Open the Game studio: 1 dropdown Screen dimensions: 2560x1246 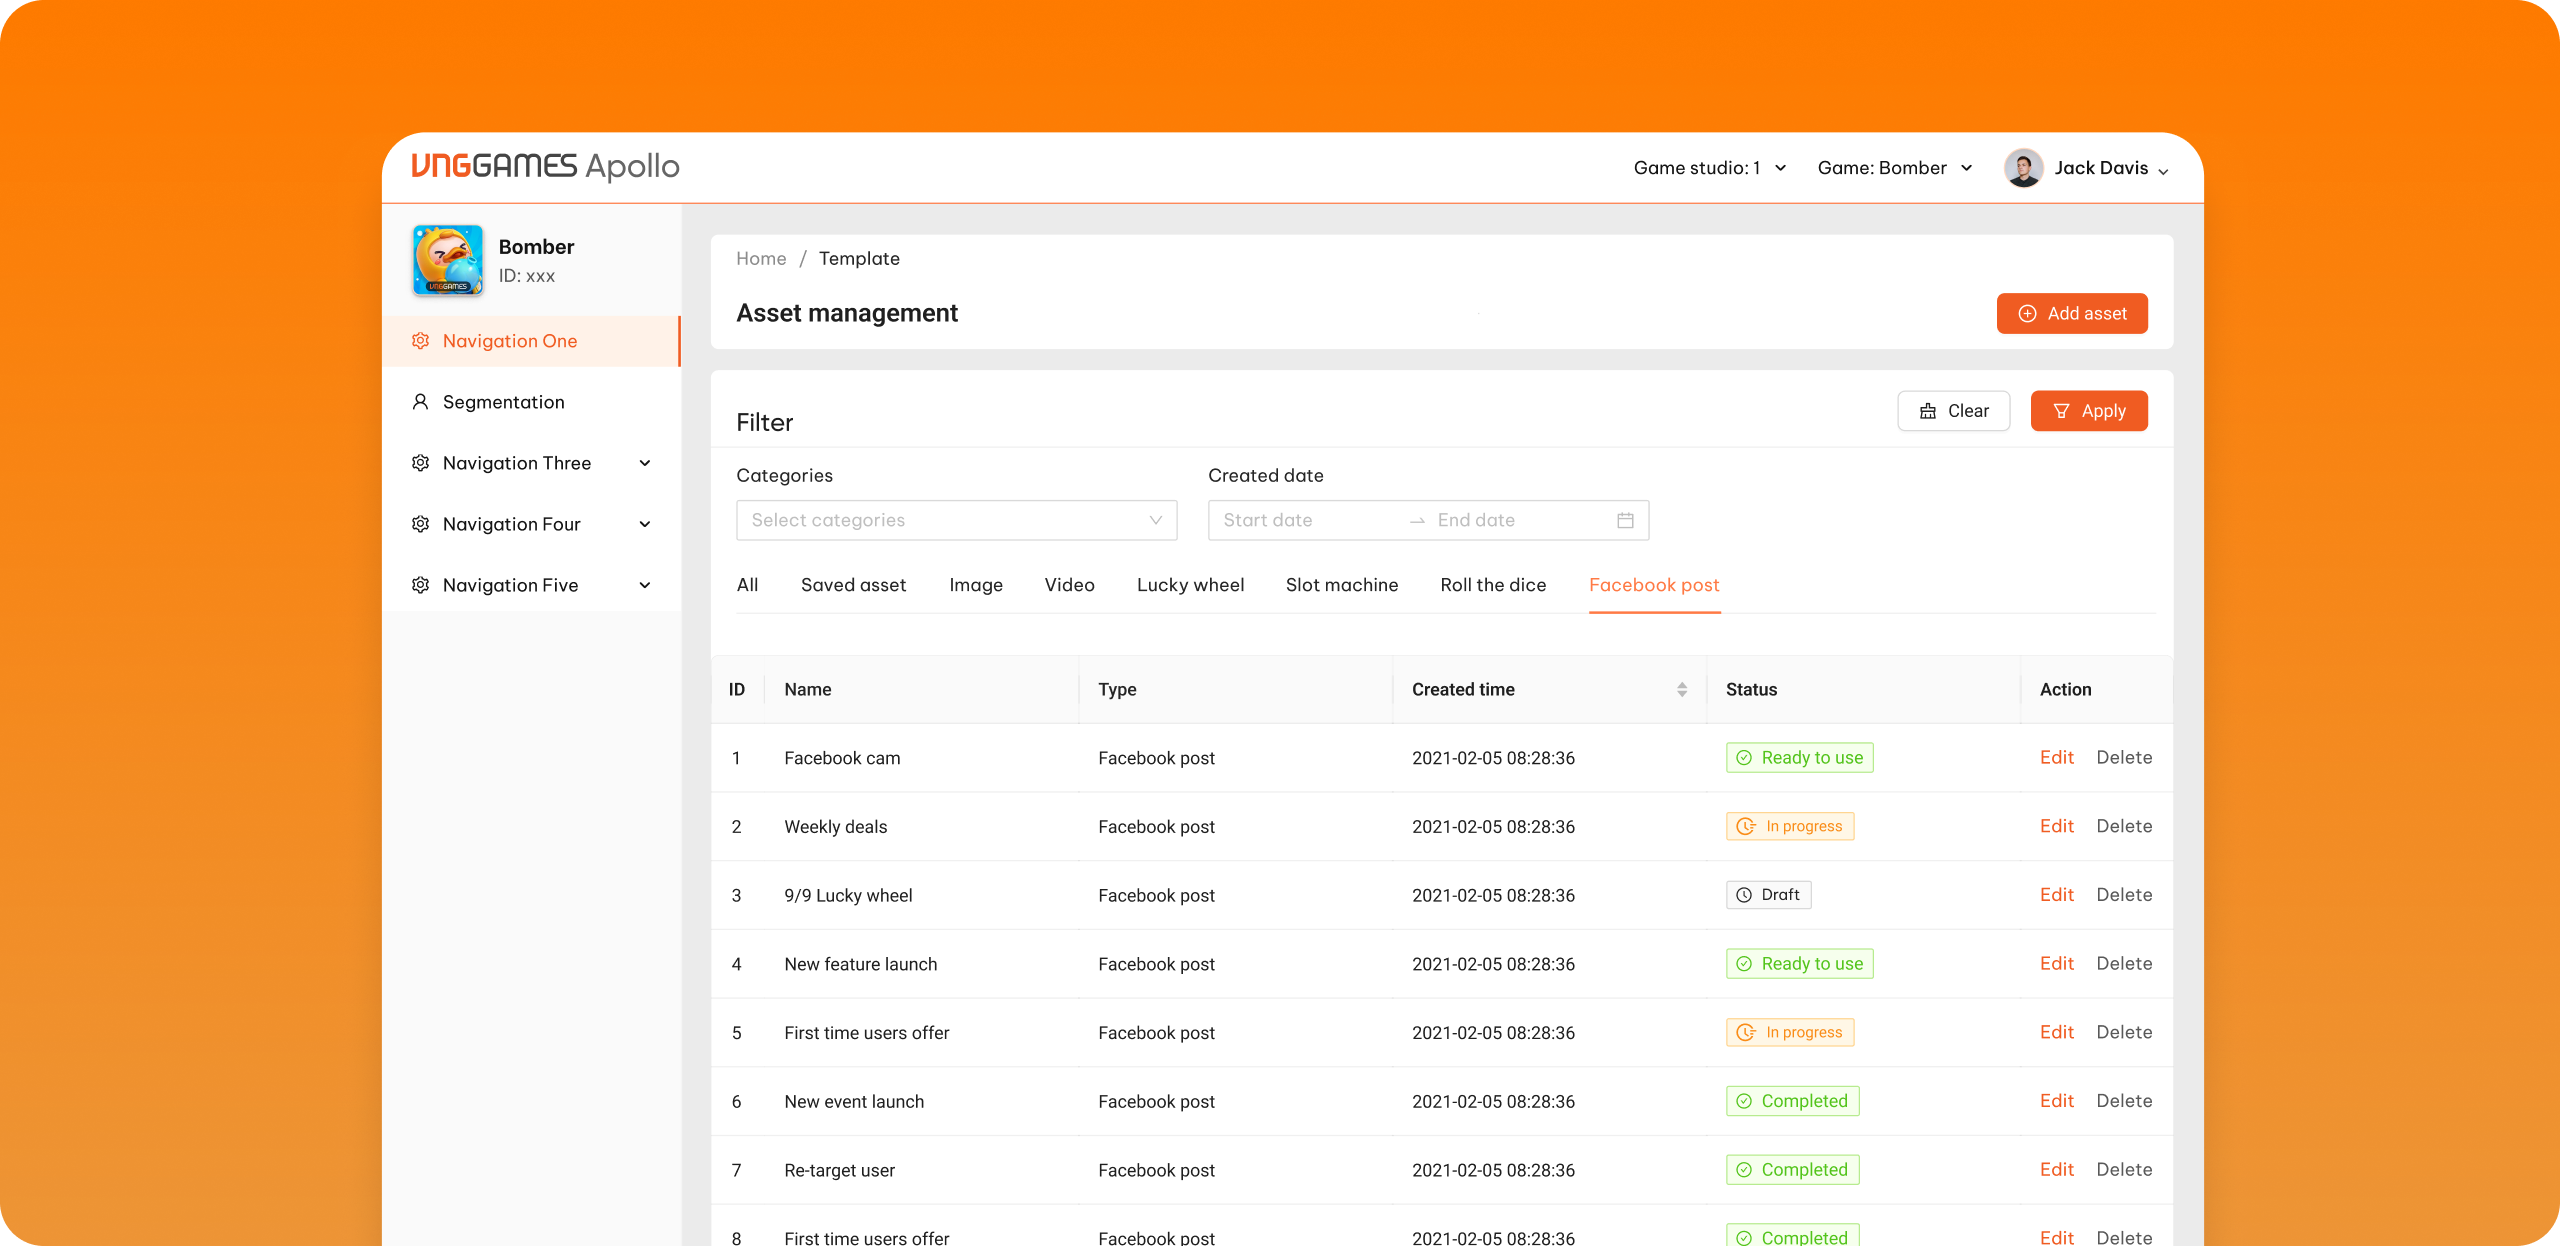pos(1709,167)
